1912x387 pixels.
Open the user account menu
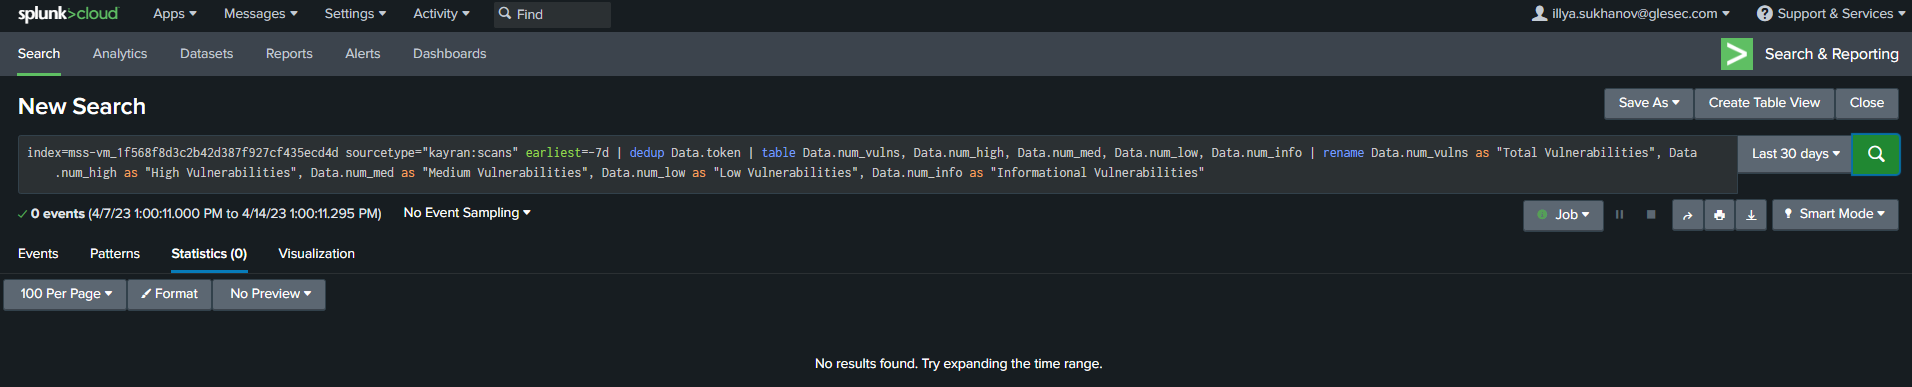click(x=1631, y=14)
